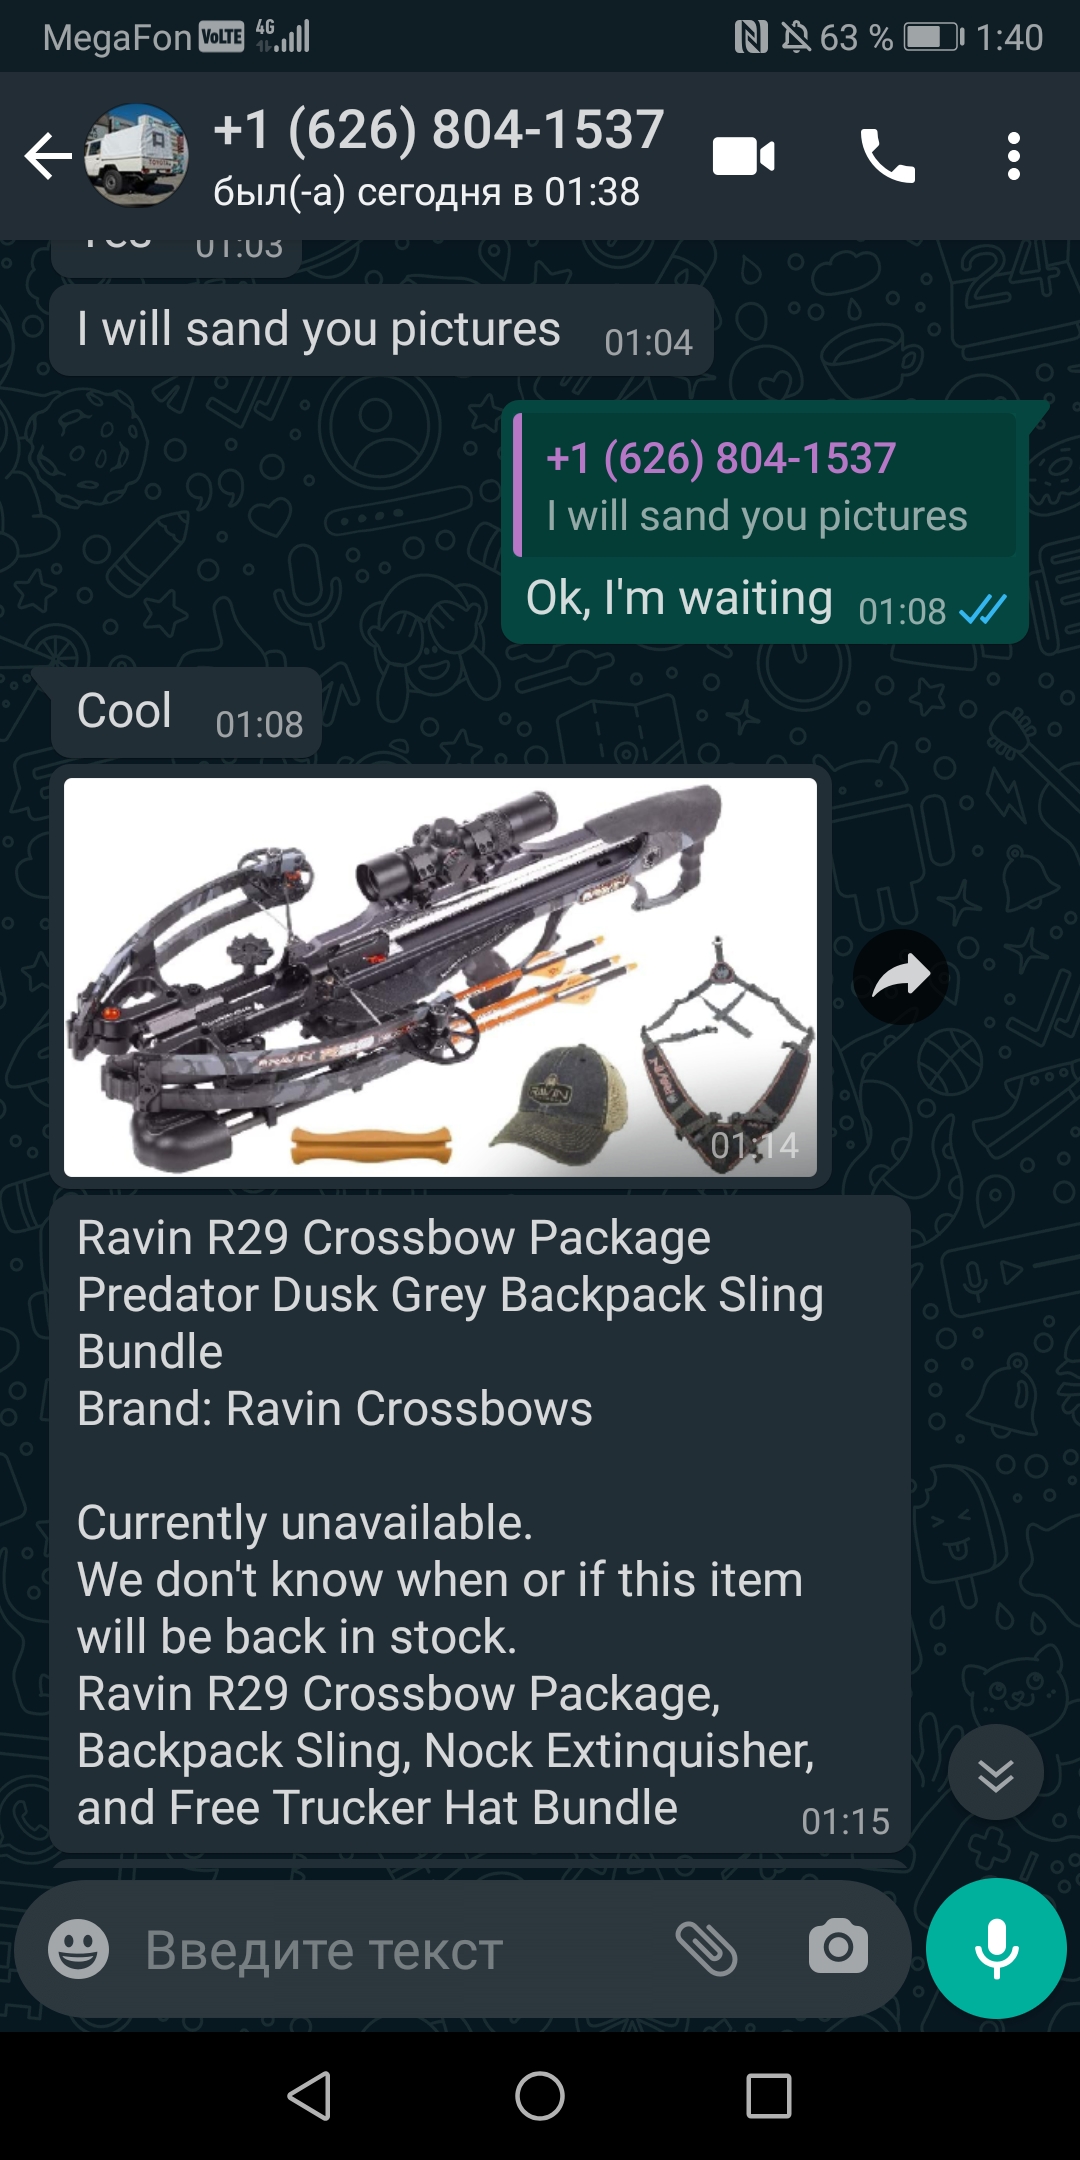The height and width of the screenshot is (2160, 1080).
Task: Open the three-dot more options menu
Action: click(1013, 156)
